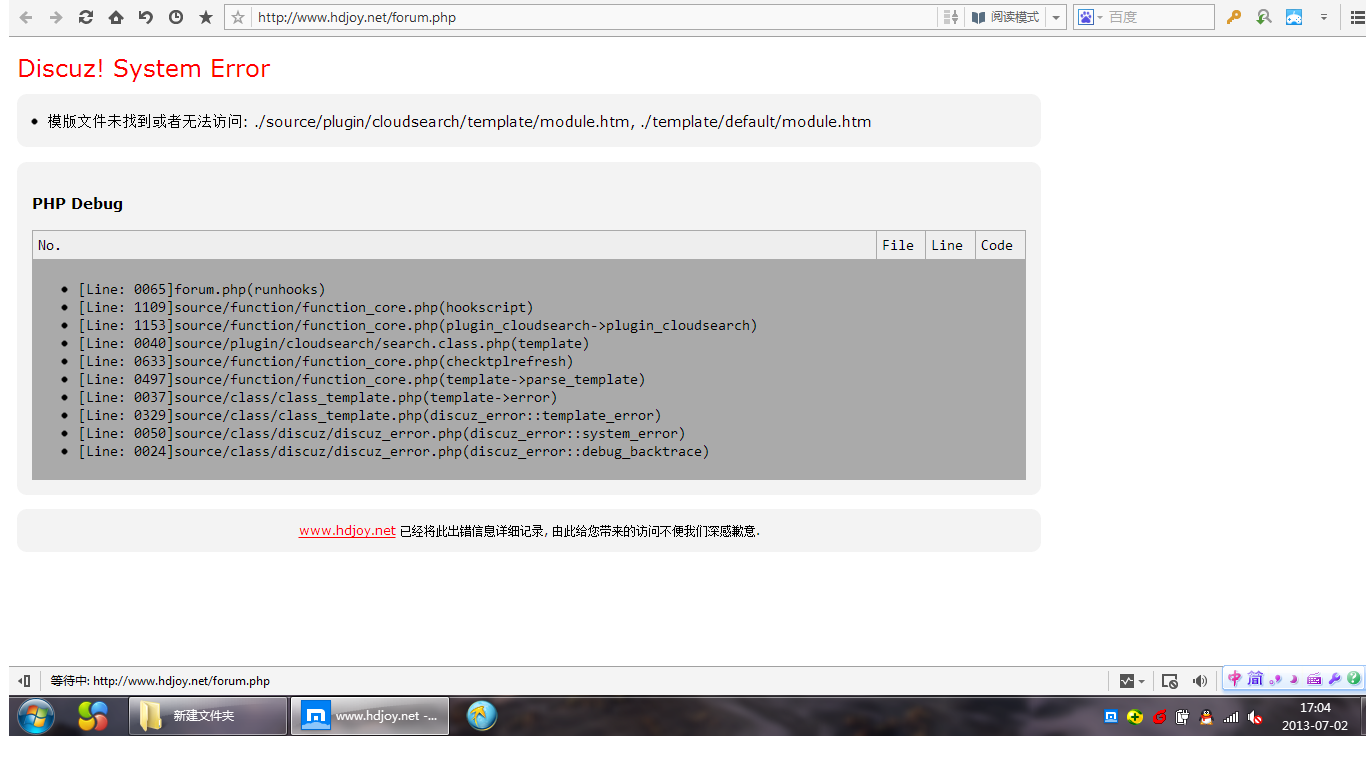Viewport: 1366px width, 768px height.
Task: Switch to the 新建文件夹 taskbar window
Action: (208, 716)
